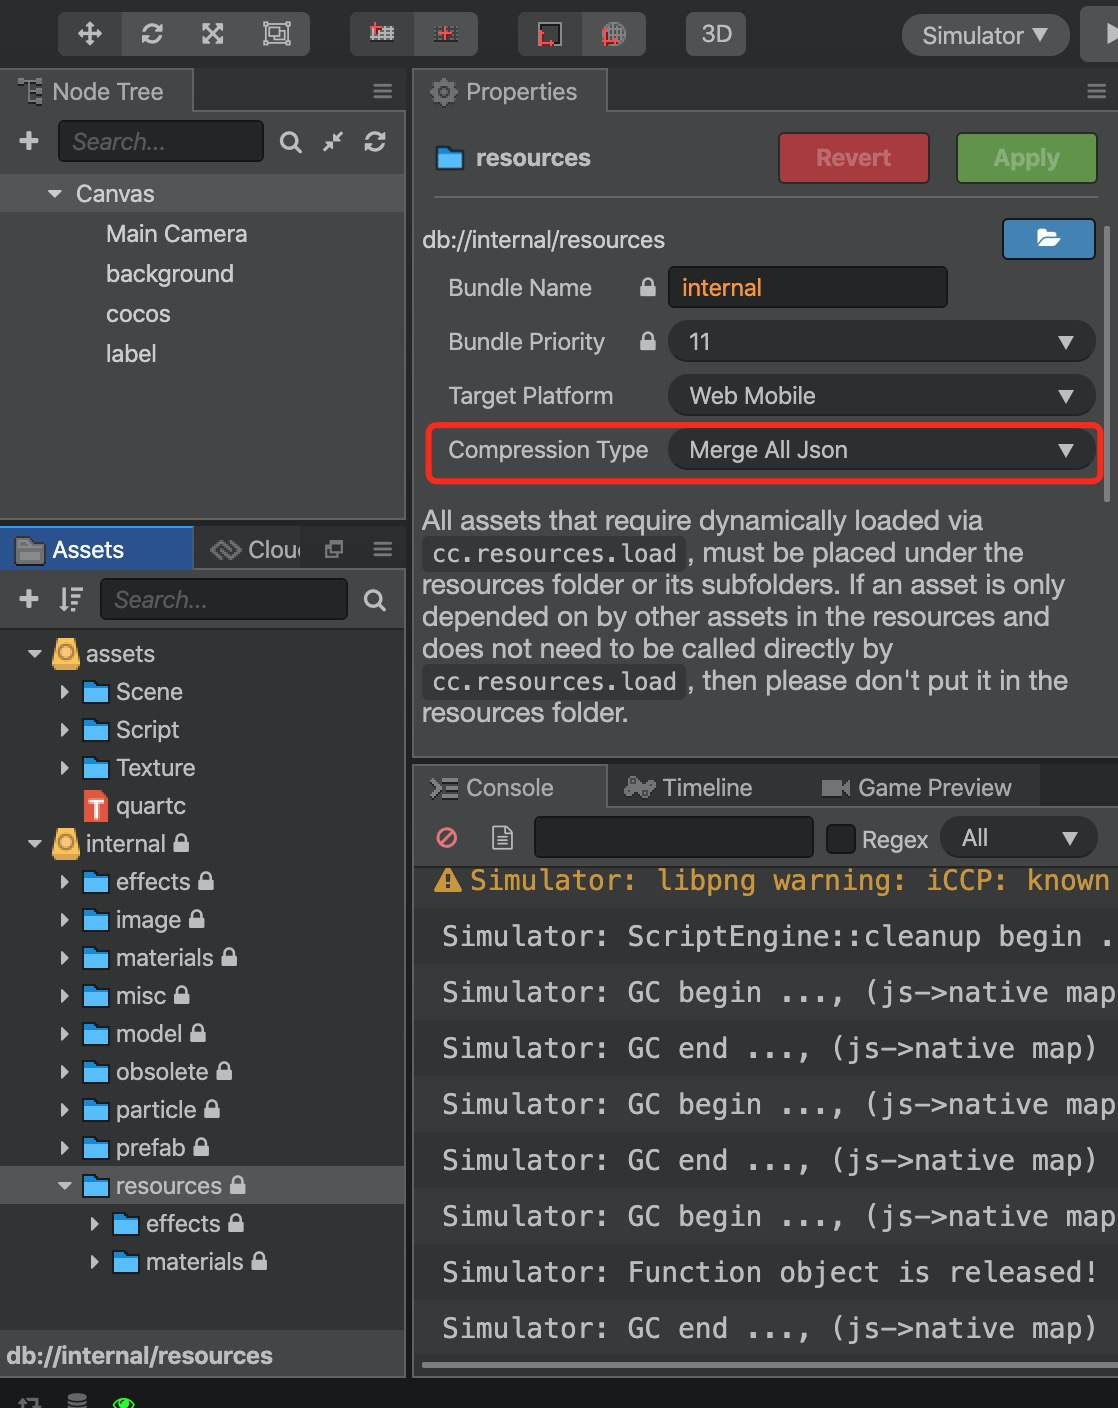Open the Compression Type dropdown

coord(880,450)
